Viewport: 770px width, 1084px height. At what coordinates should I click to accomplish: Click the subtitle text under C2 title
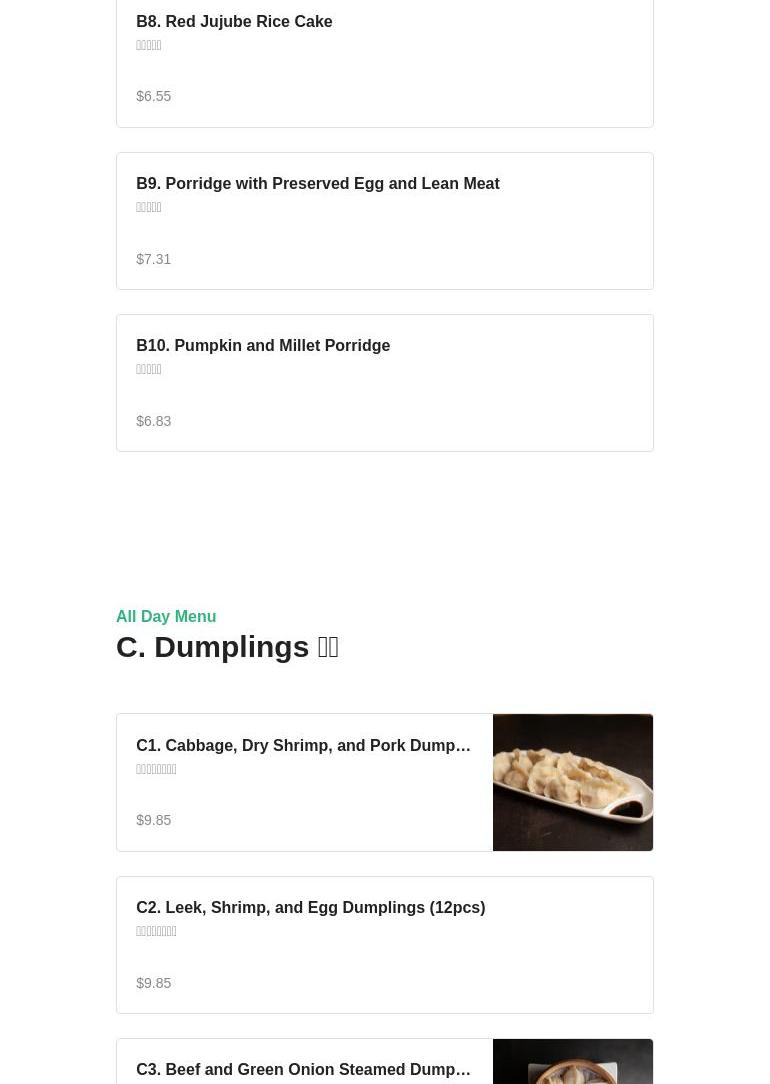click(156, 931)
